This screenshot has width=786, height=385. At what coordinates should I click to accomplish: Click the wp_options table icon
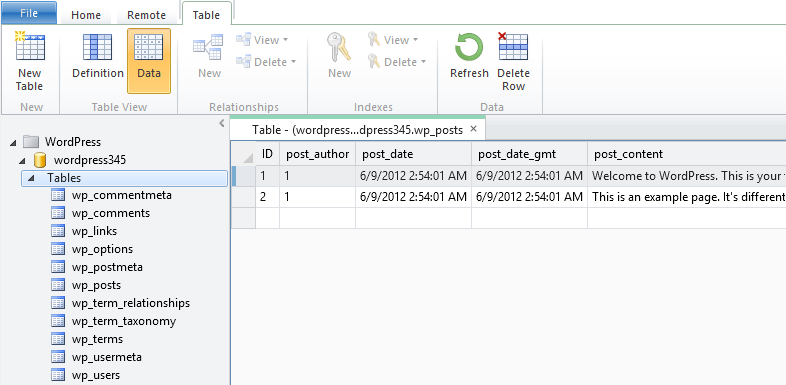point(58,249)
